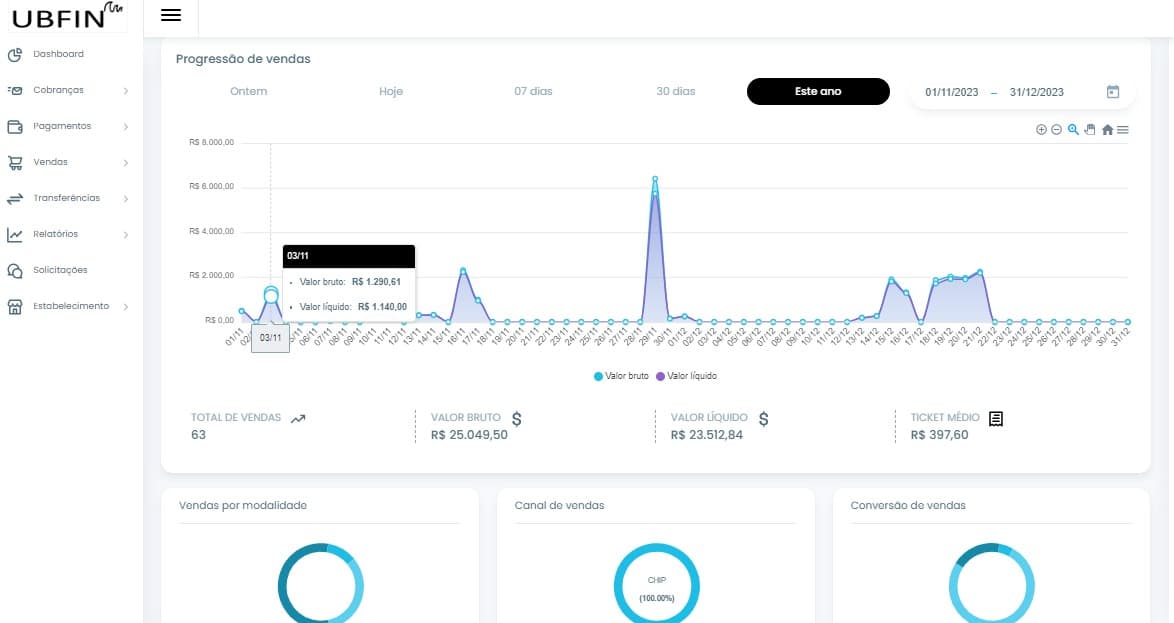Screen dimensions: 1174x623
Task: Activate the selection zoom magnifier tool
Action: [x=1073, y=129]
